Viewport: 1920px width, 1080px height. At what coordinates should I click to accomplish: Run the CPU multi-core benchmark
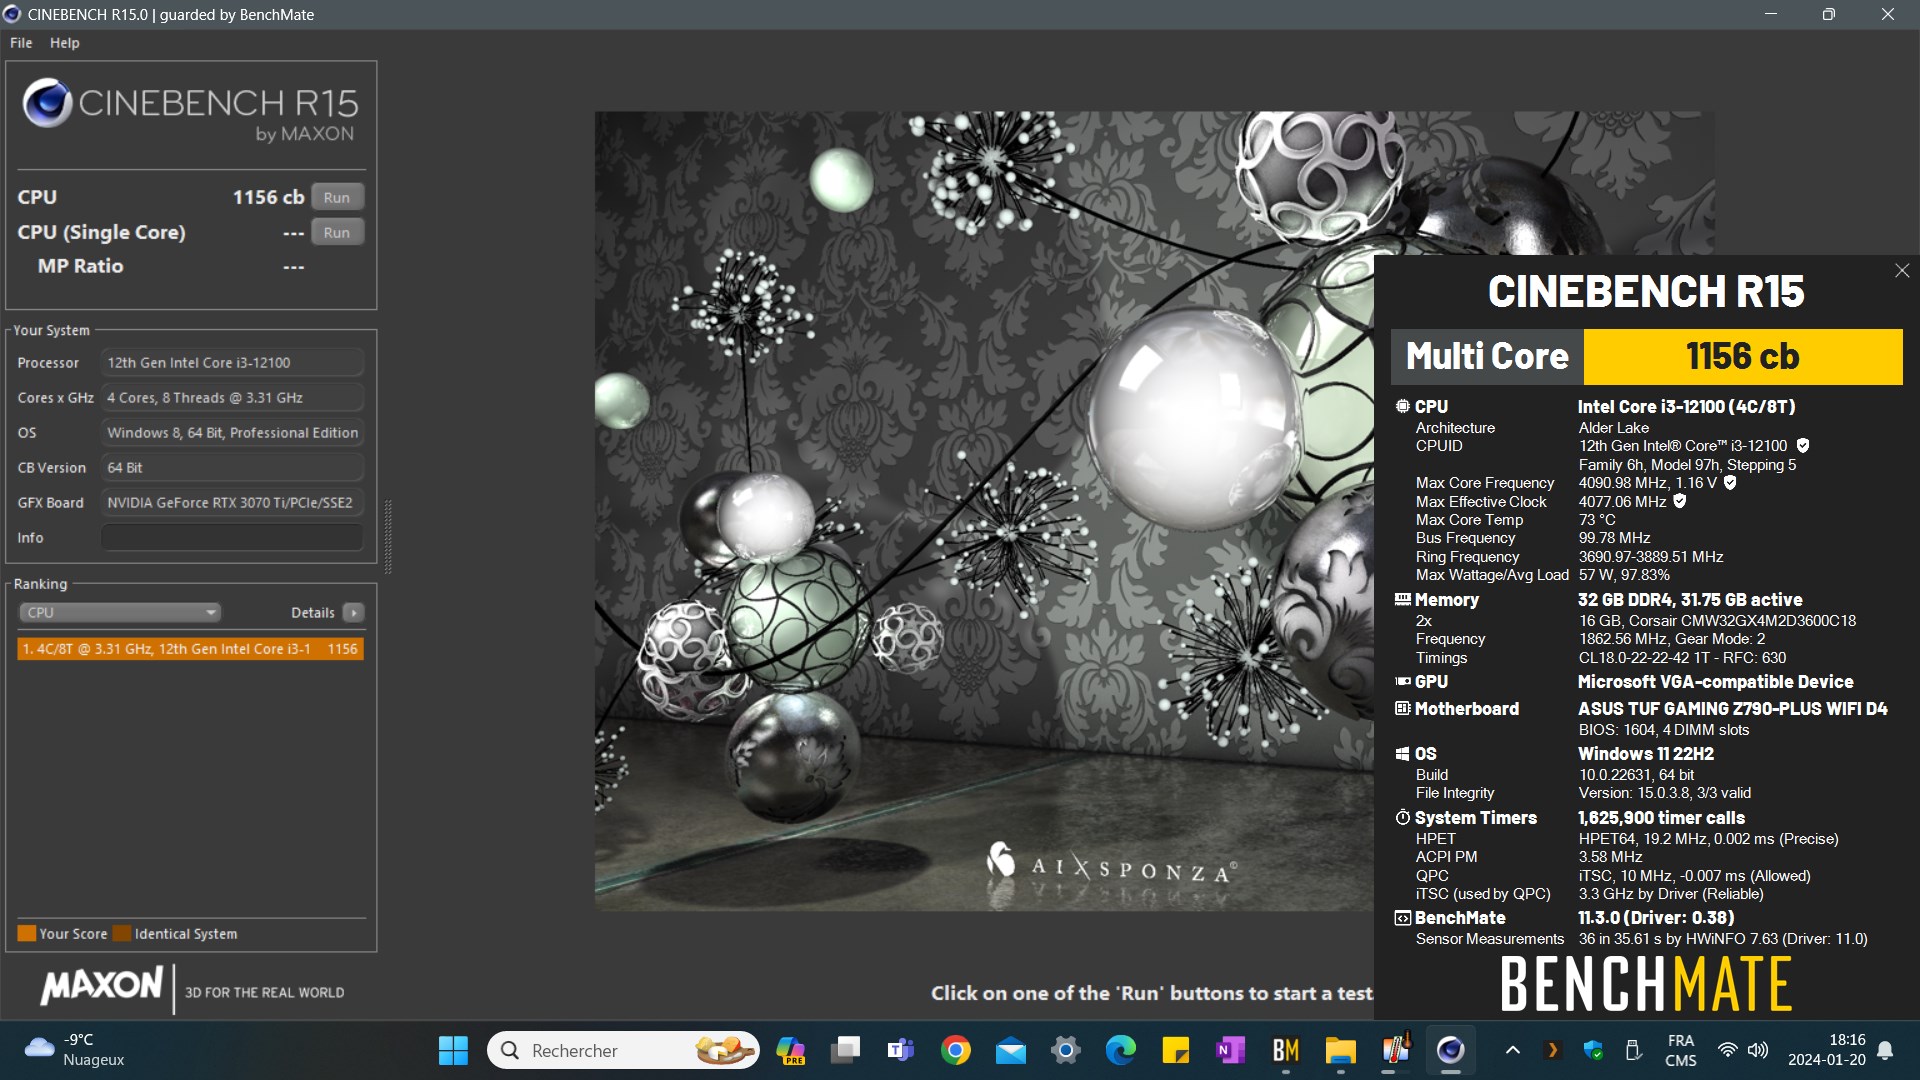337,197
